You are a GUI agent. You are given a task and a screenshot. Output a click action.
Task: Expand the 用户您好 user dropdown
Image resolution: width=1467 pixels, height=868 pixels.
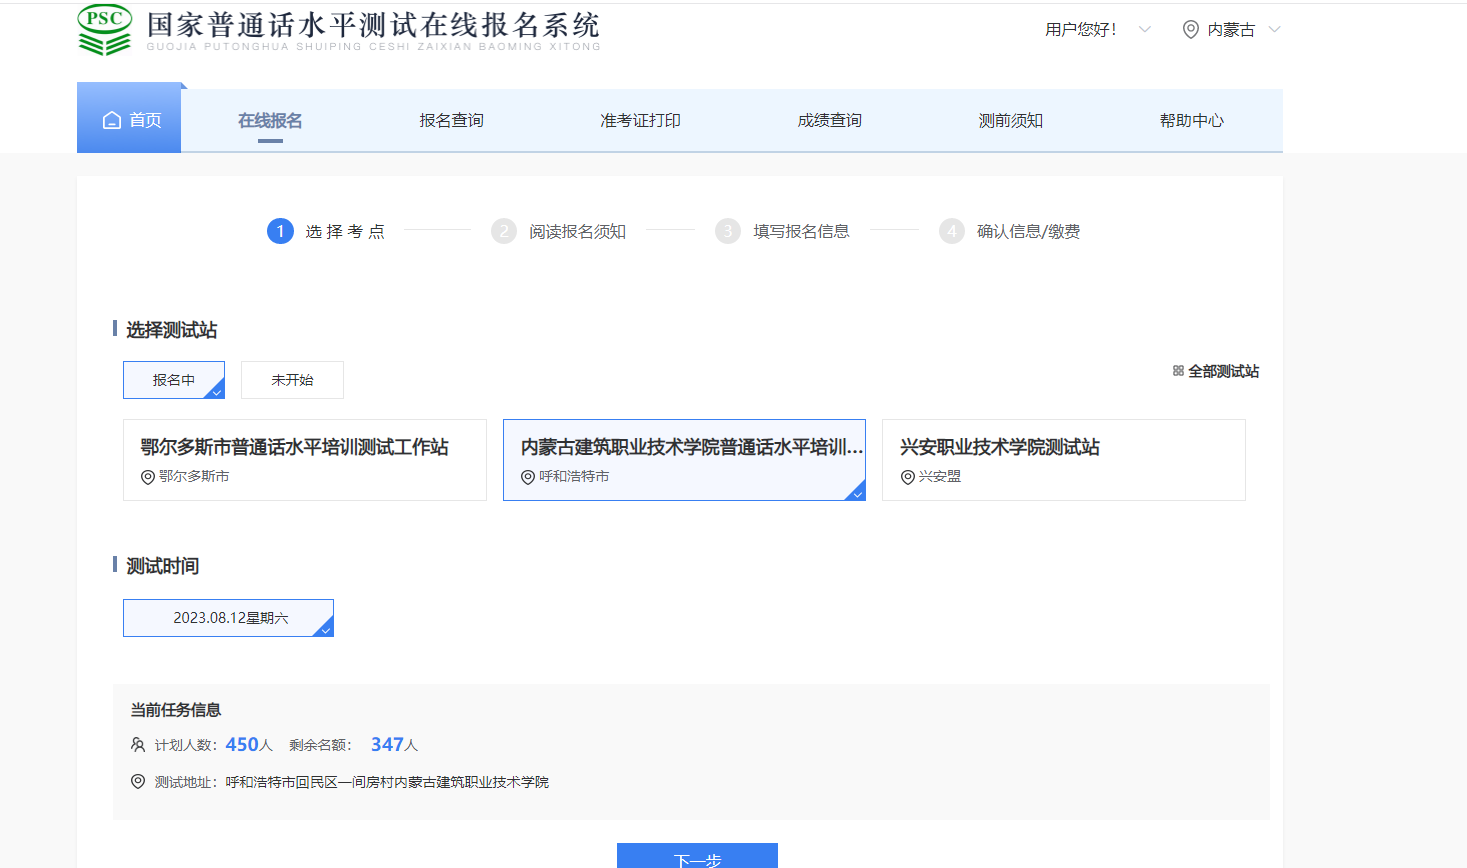click(x=1145, y=30)
